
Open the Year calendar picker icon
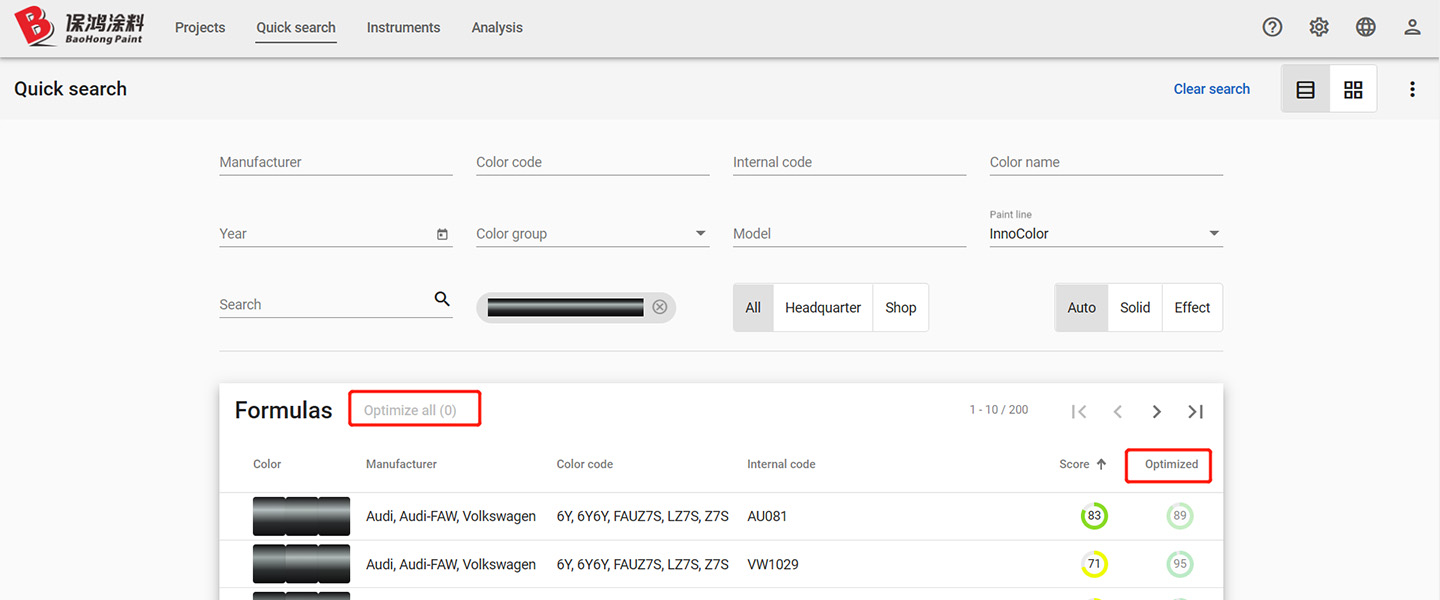coord(442,234)
